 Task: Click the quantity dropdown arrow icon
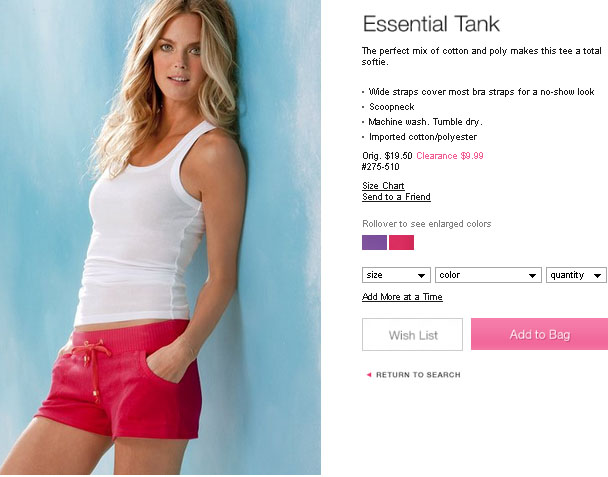coord(598,276)
